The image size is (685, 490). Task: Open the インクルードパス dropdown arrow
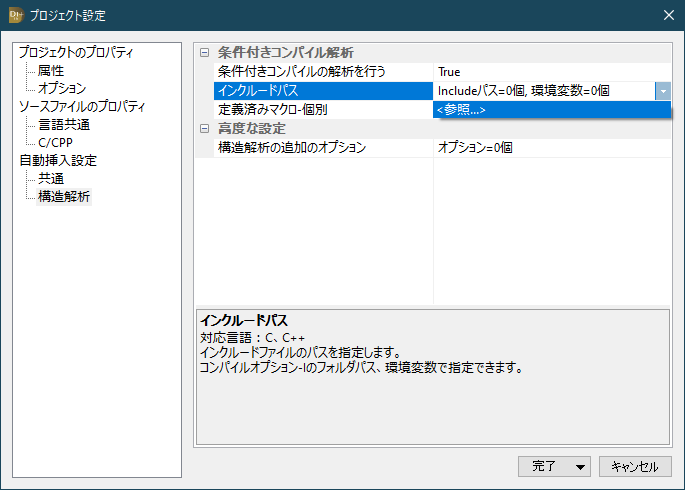click(663, 90)
